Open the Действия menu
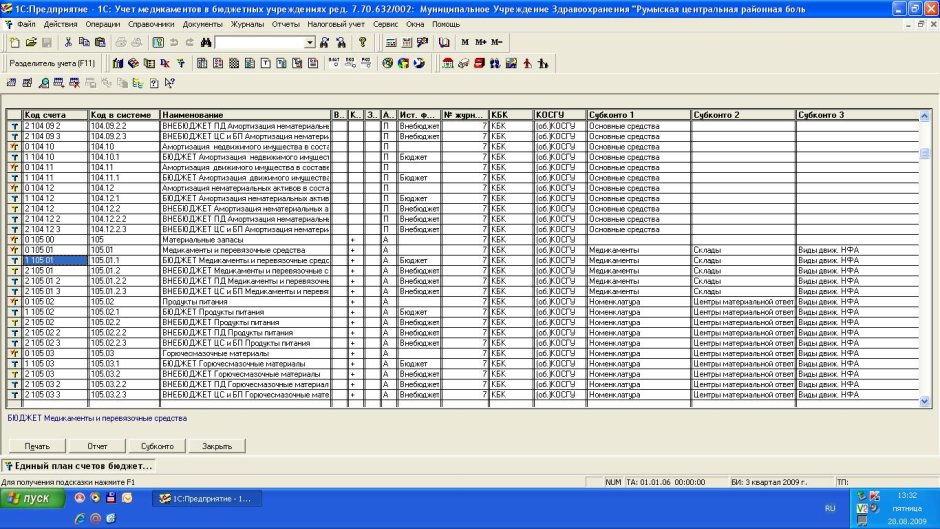940x529 pixels. click(60, 24)
